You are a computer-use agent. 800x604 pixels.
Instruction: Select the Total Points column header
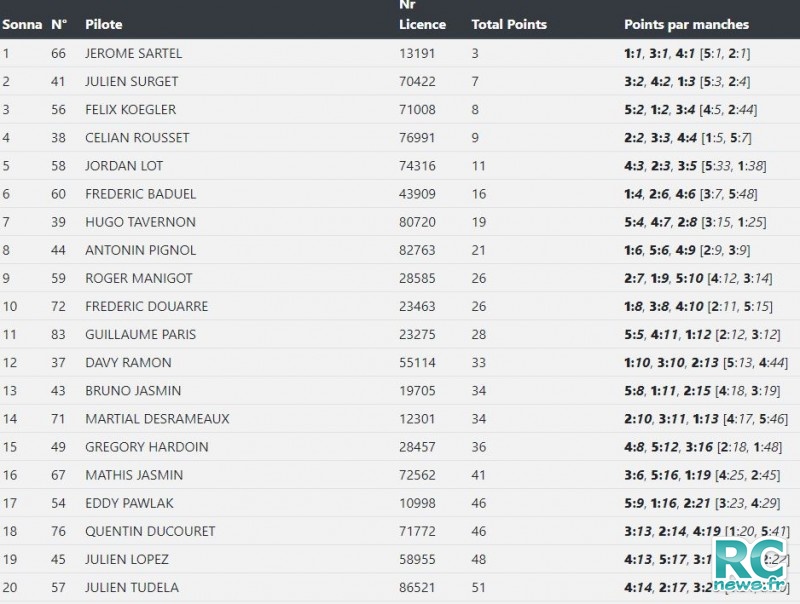pyautogui.click(x=509, y=24)
